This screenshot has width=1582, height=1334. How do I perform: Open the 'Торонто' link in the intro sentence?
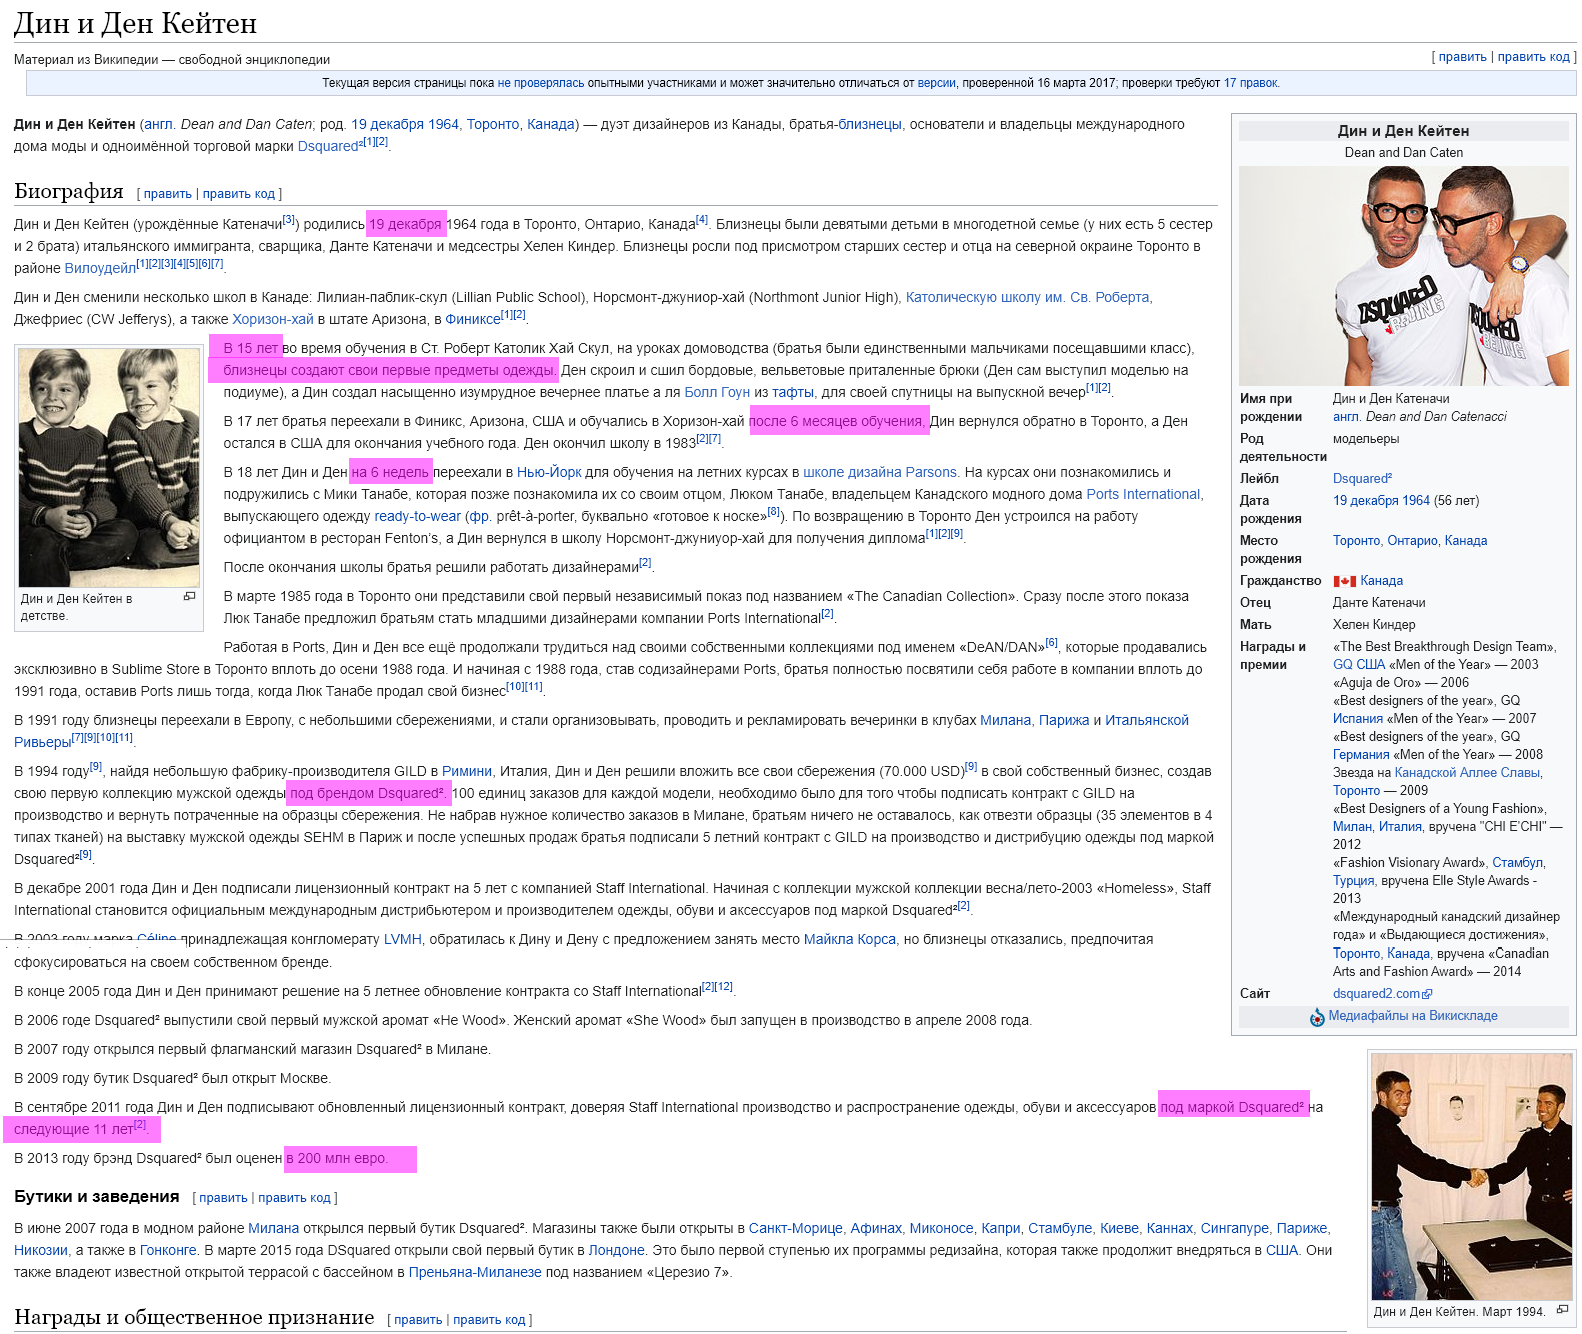pyautogui.click(x=493, y=125)
